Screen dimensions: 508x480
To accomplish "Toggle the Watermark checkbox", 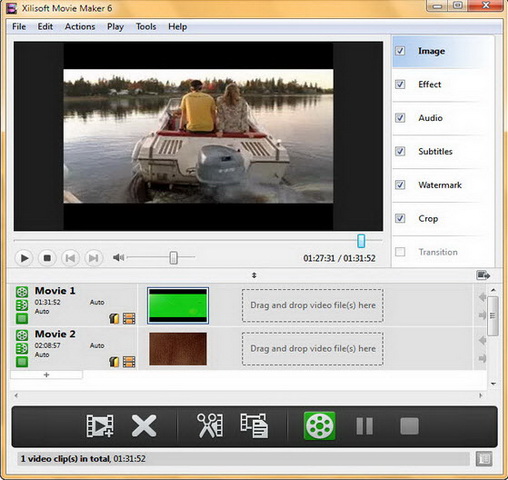I will point(400,185).
